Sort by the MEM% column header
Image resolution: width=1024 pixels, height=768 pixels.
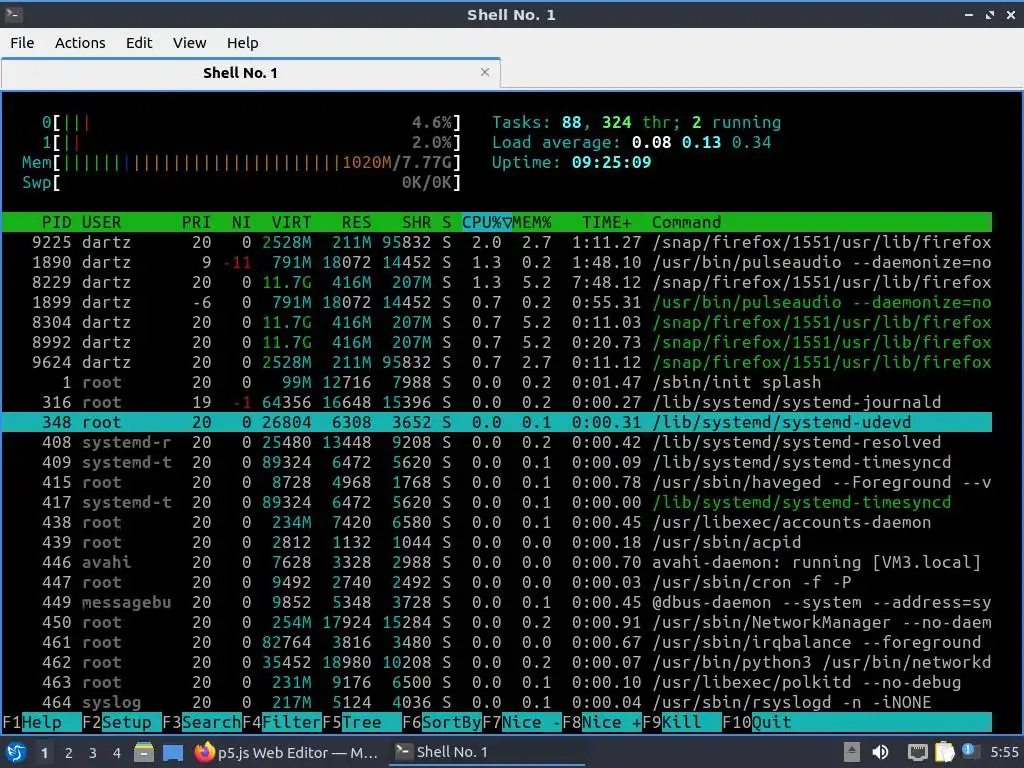(532, 222)
